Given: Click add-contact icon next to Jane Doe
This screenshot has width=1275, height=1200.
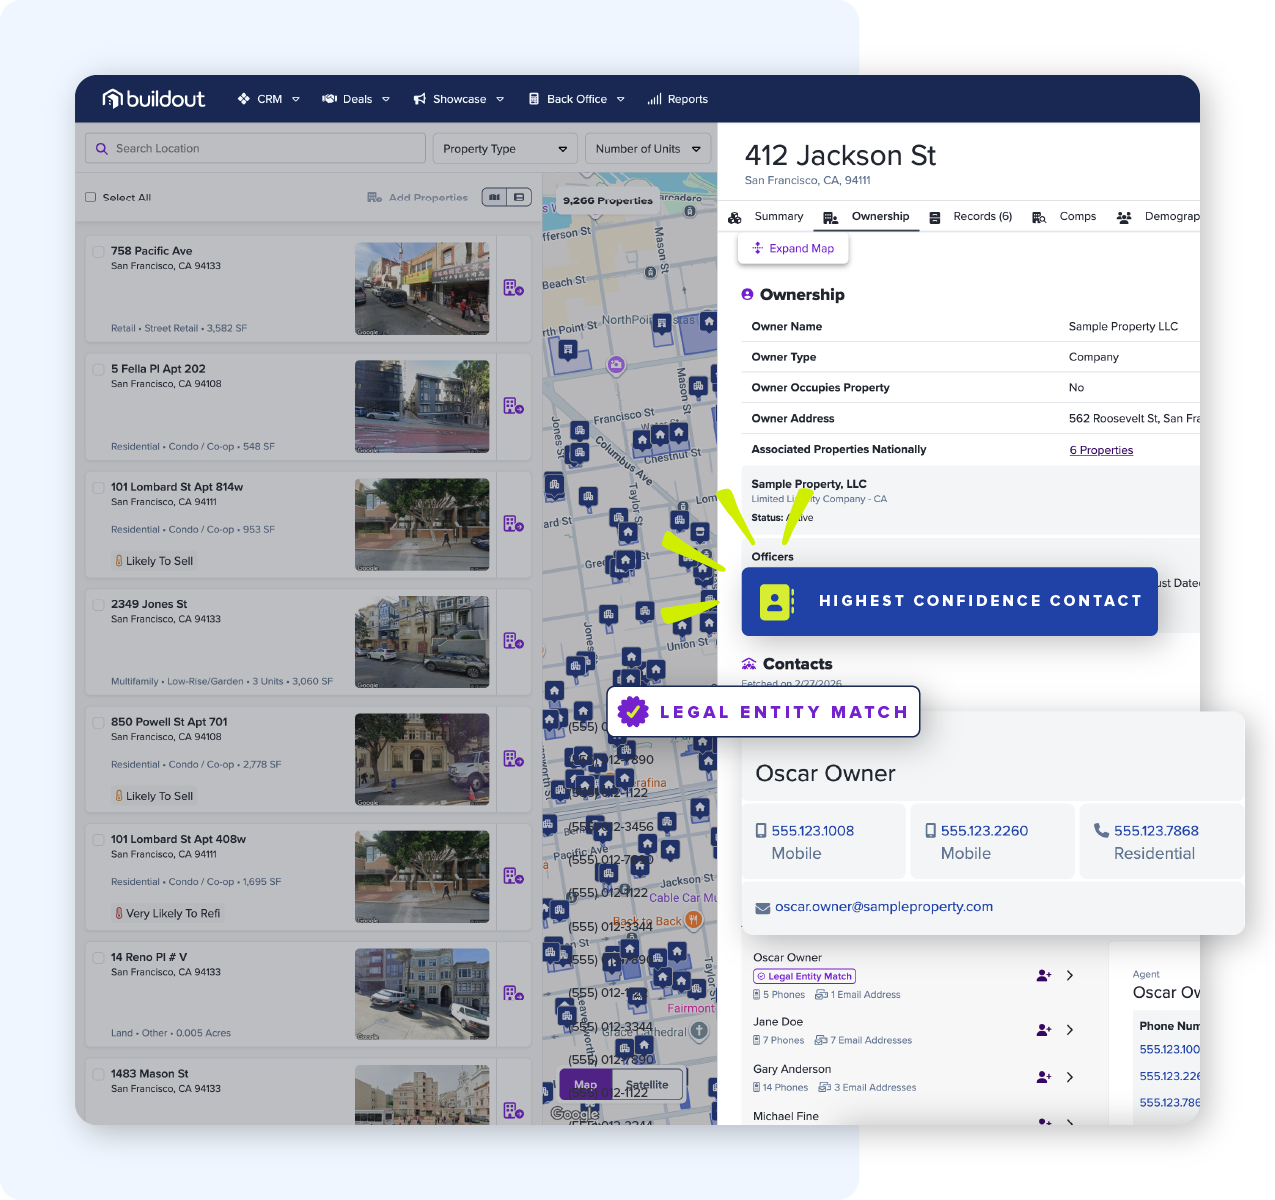Looking at the screenshot, I should click(1043, 1029).
